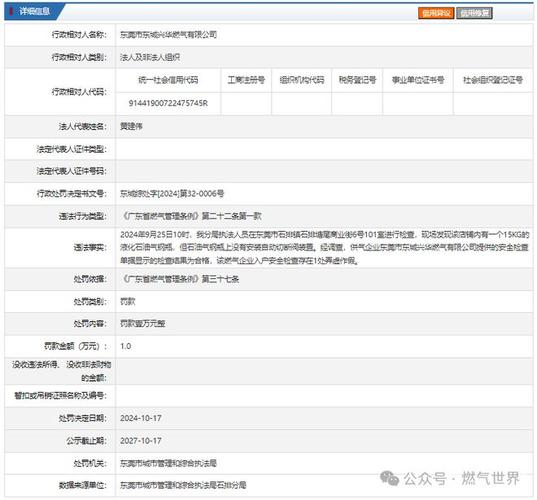
Task: Click the 罚款 value in 处罚类别 row
Action: point(128,301)
